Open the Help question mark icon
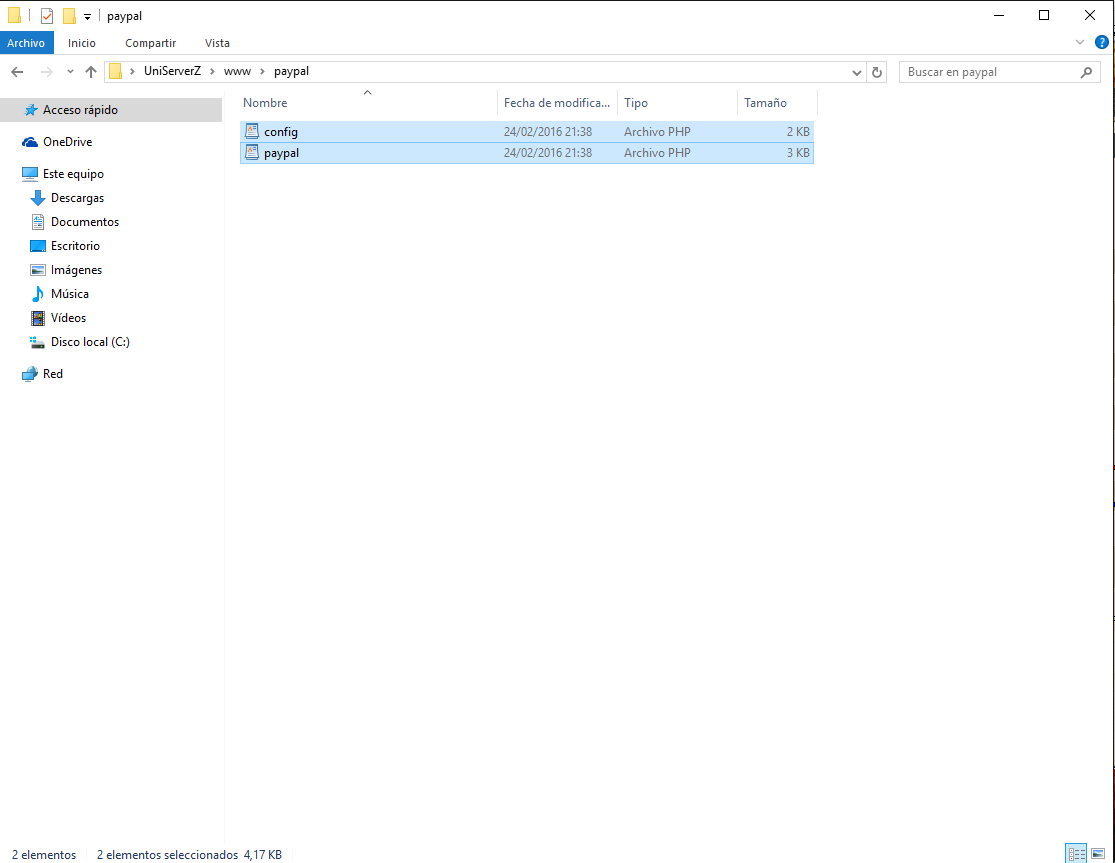 coord(1101,43)
